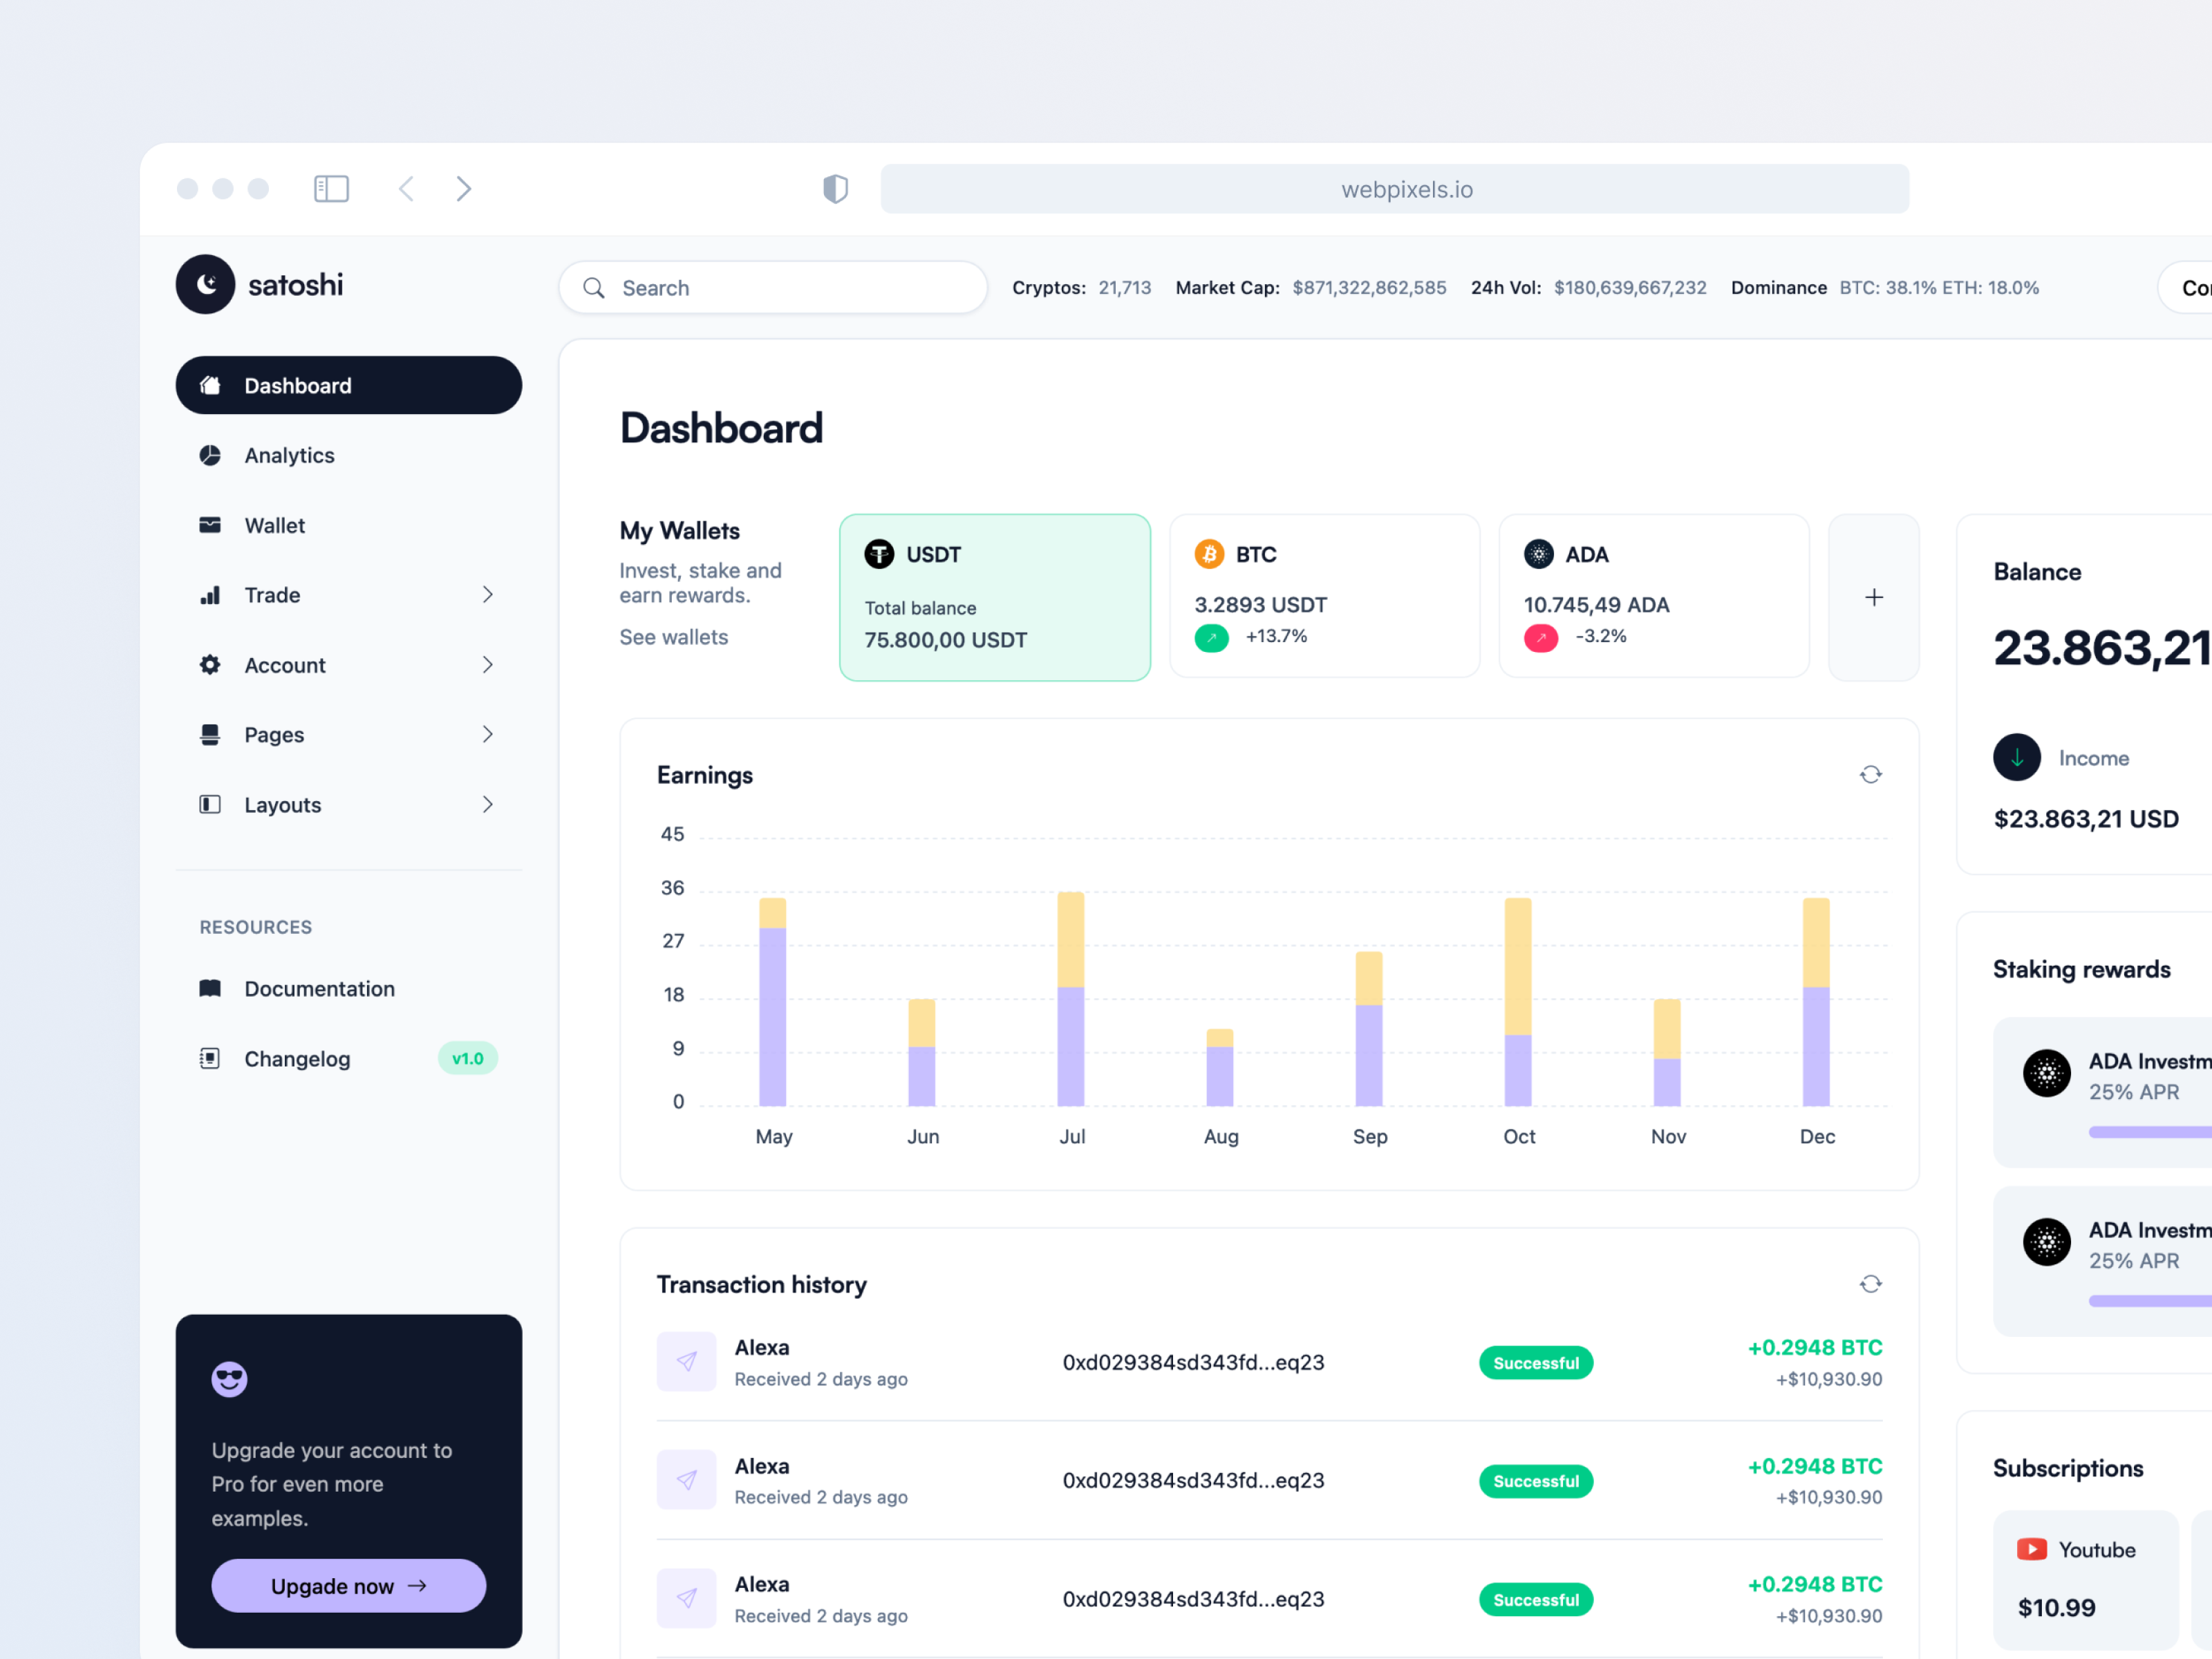Click See wallets link

point(676,636)
